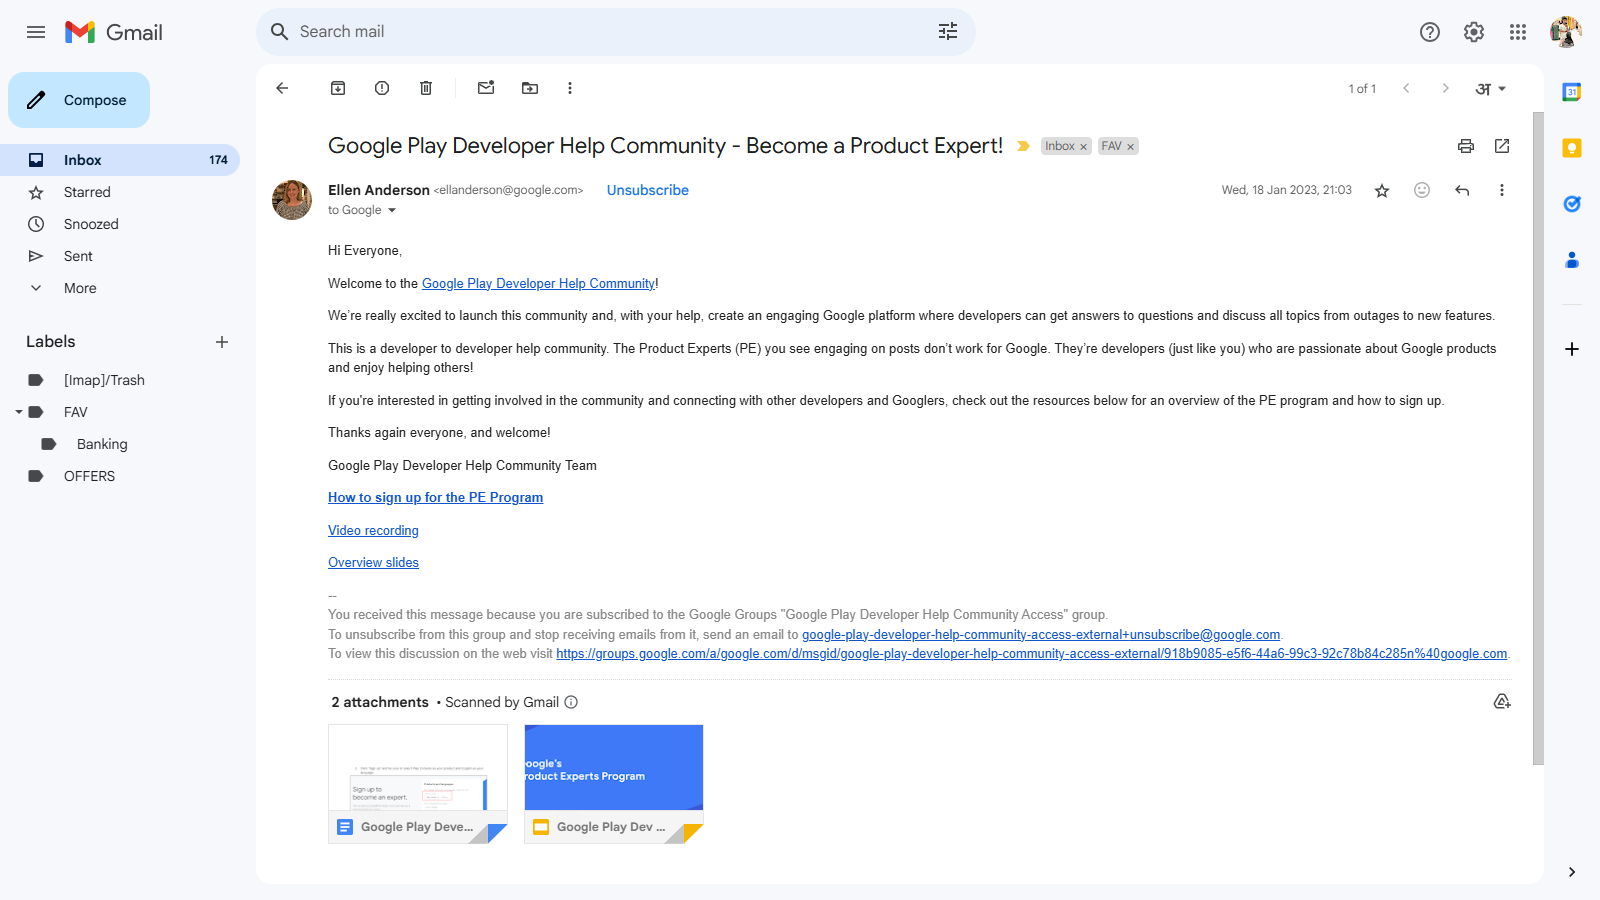Open the Sent folder
The width and height of the screenshot is (1600, 900).
[120, 256]
